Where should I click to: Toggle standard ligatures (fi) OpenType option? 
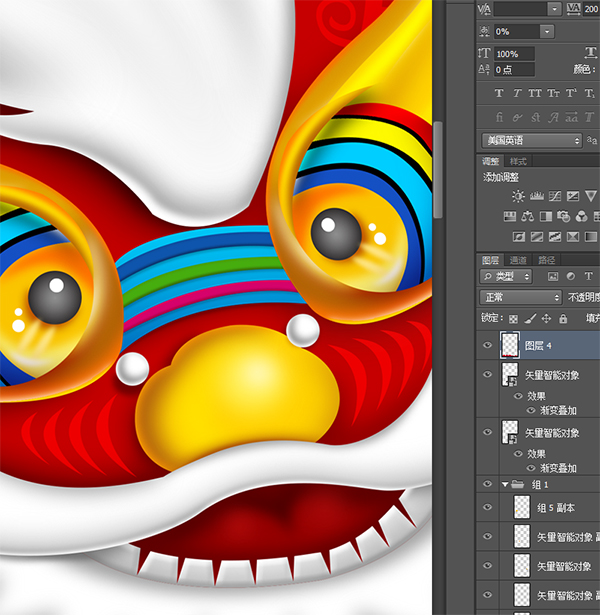499,117
